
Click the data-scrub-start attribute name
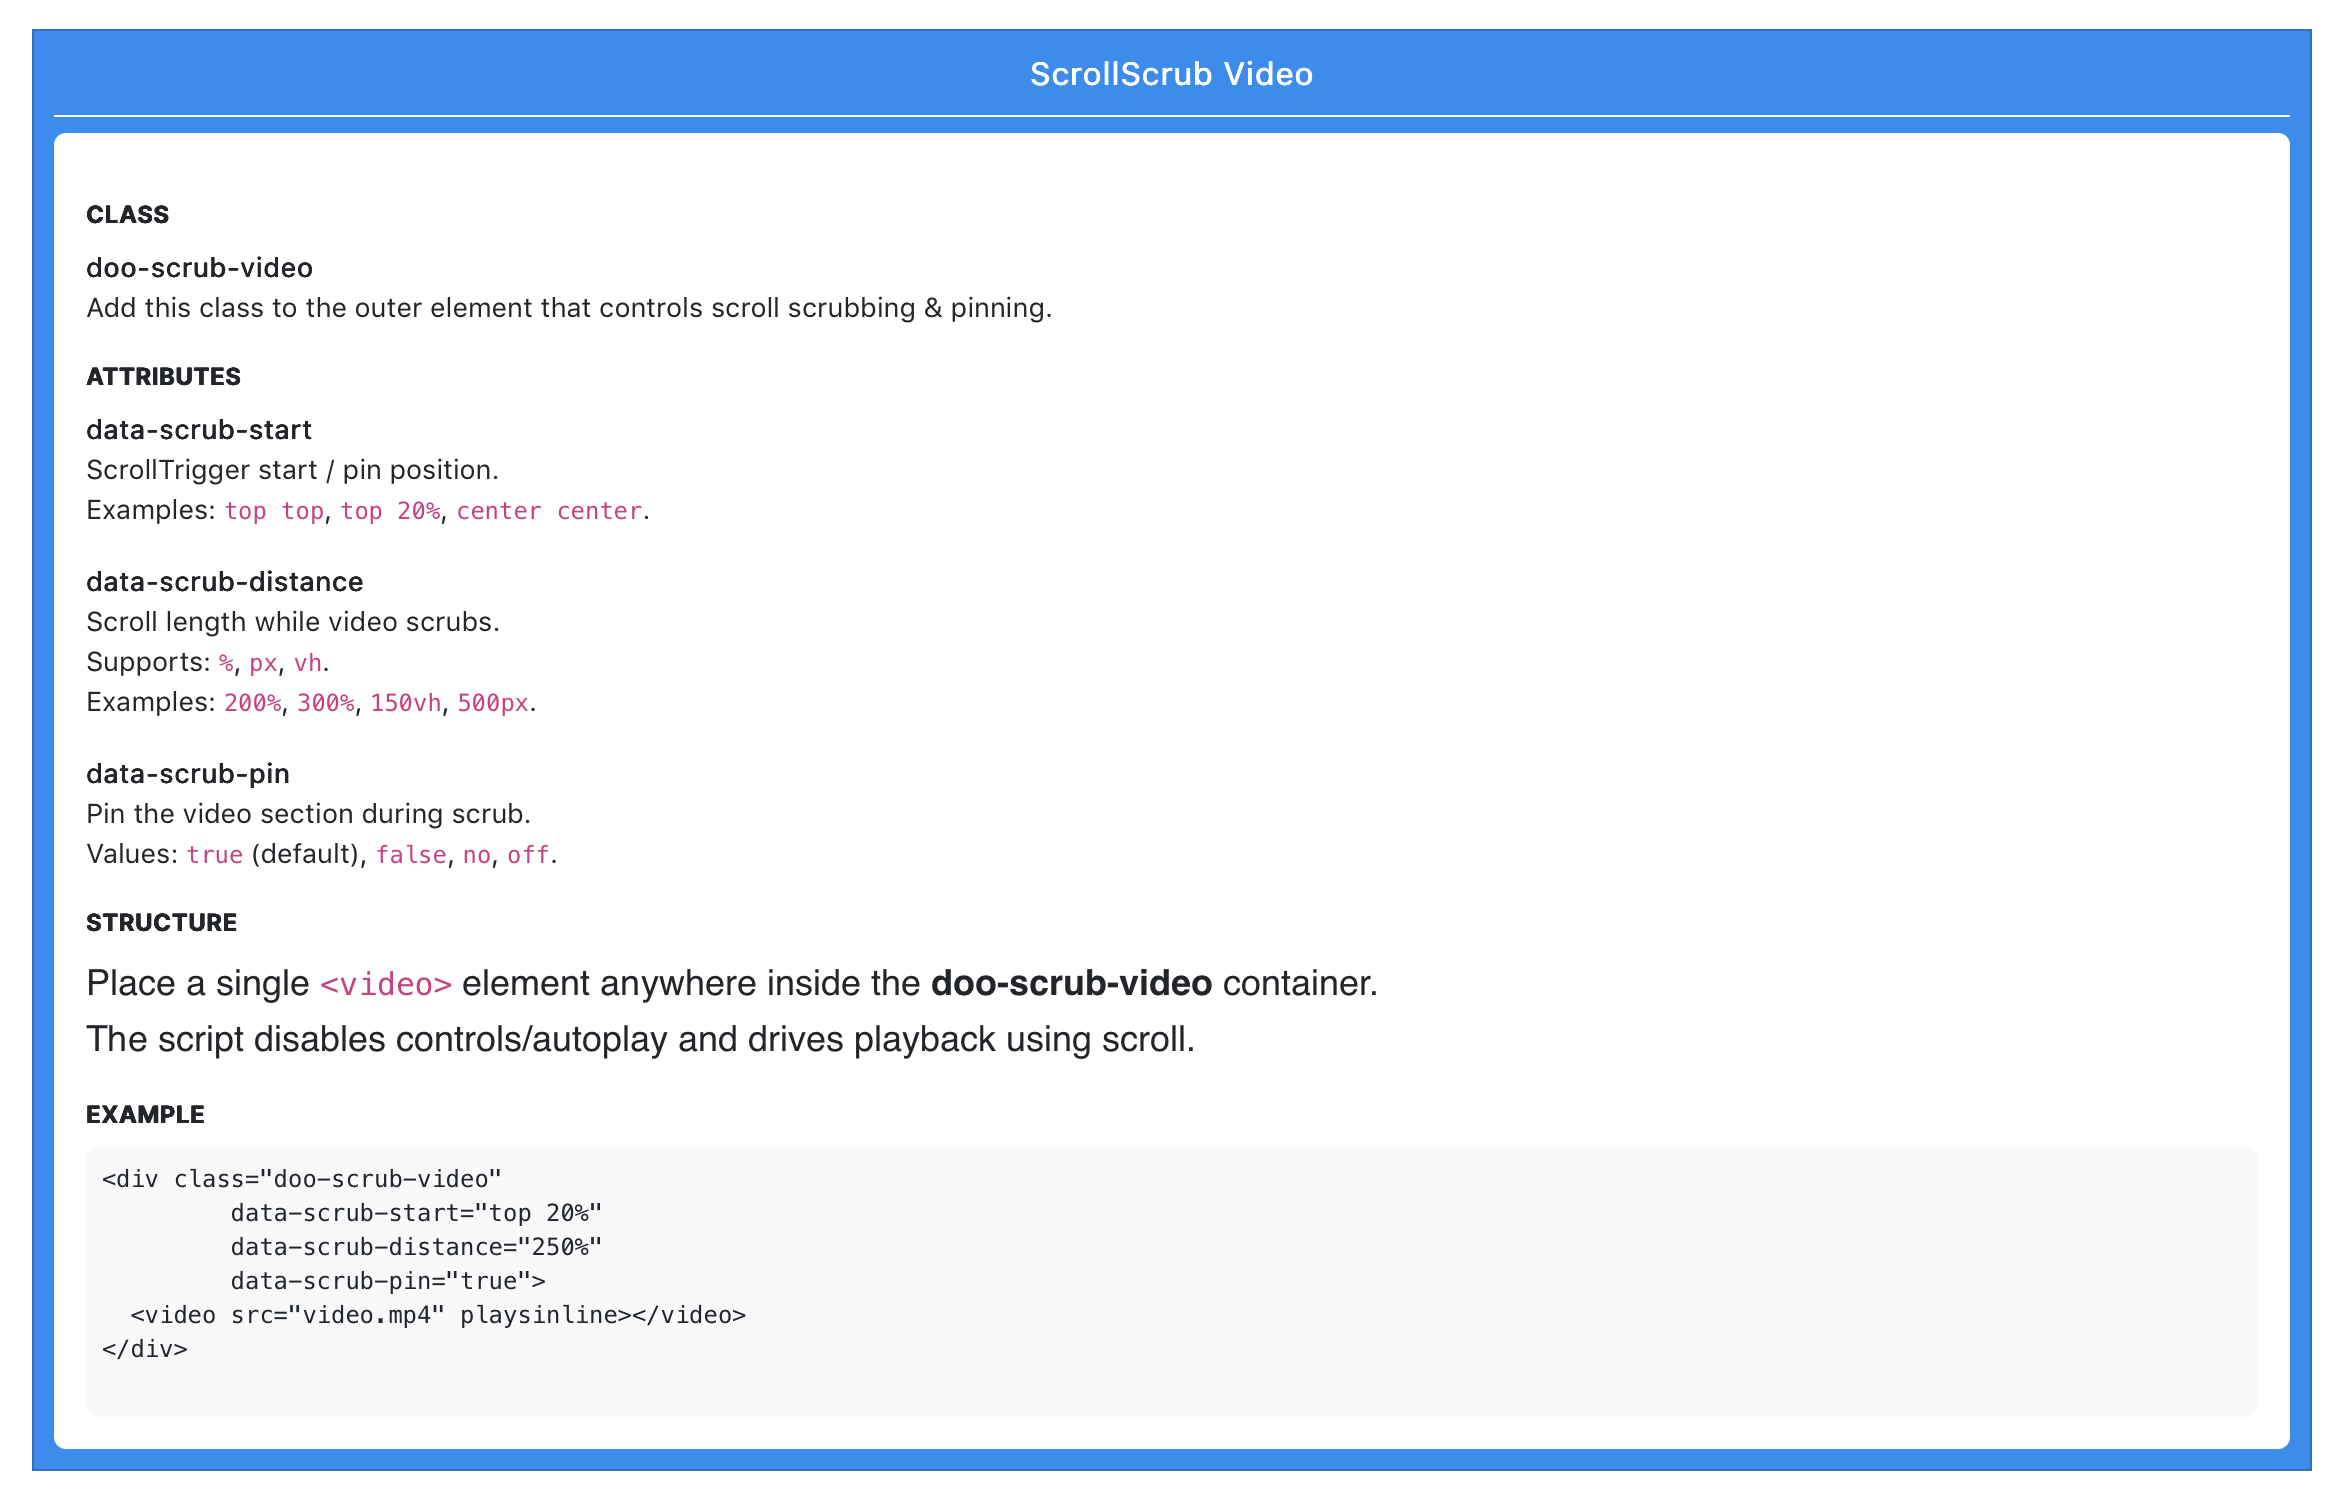click(x=198, y=430)
